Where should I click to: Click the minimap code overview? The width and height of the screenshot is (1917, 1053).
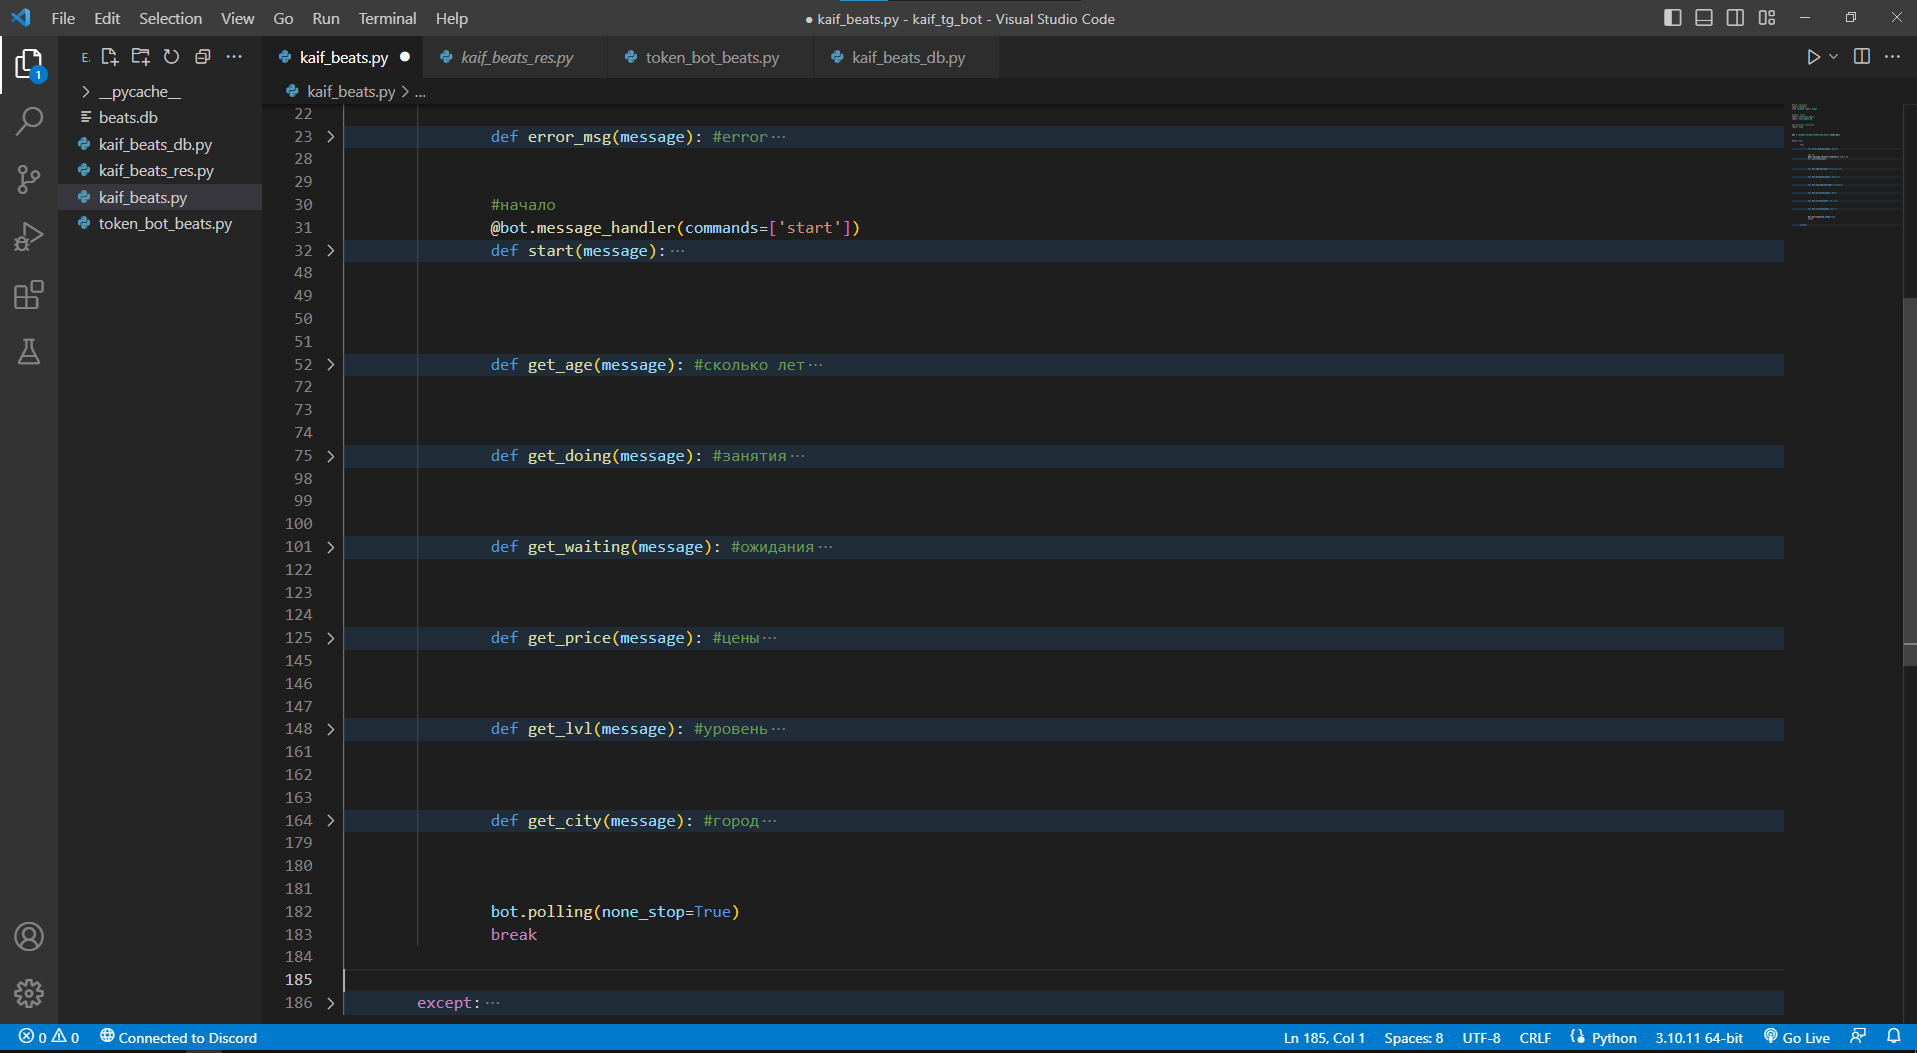(1840, 165)
